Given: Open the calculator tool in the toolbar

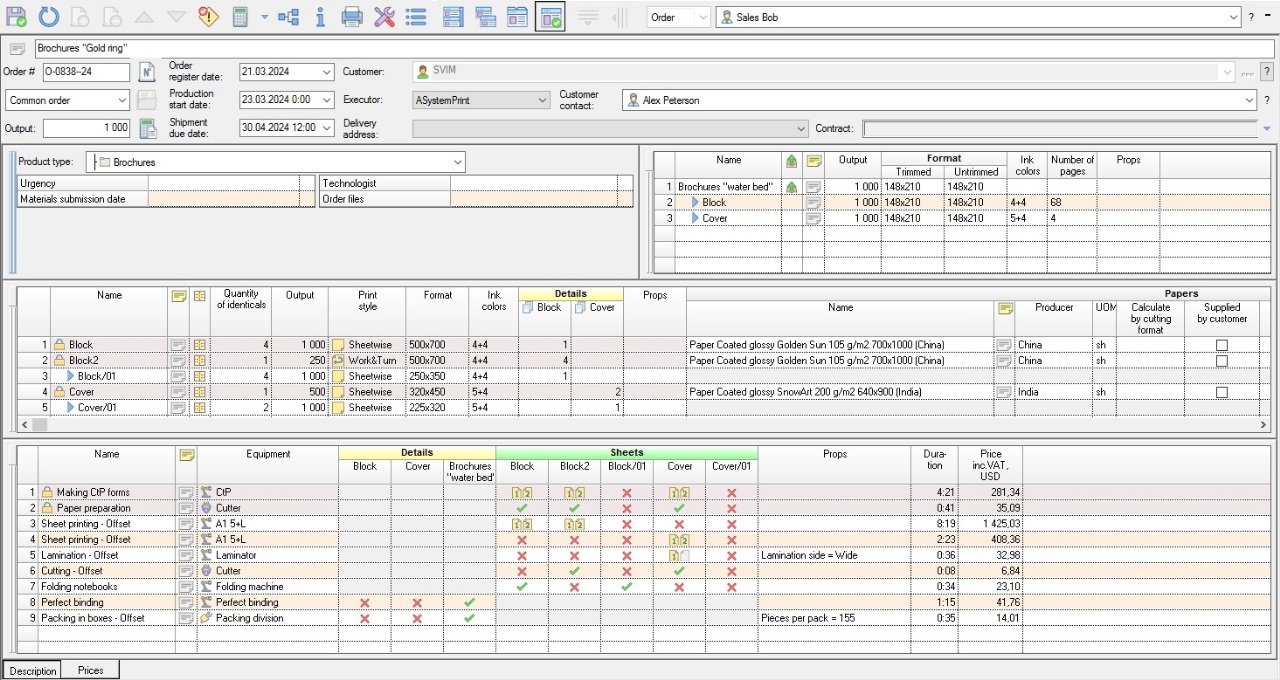Looking at the screenshot, I should click(x=240, y=17).
